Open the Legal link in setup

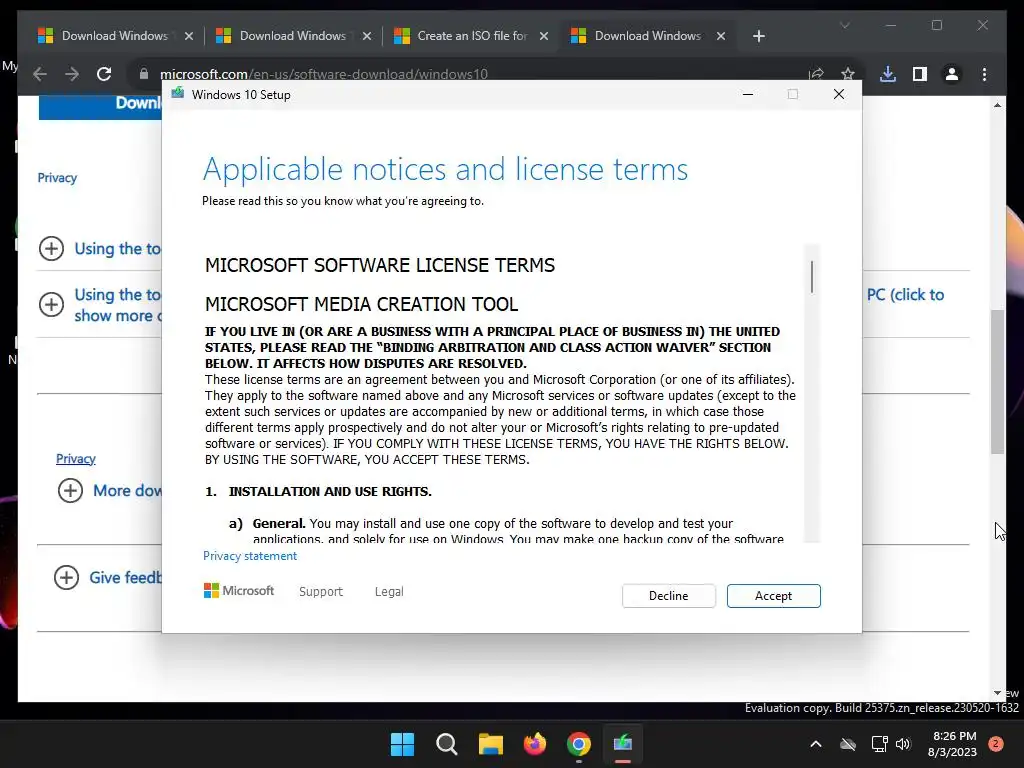389,591
